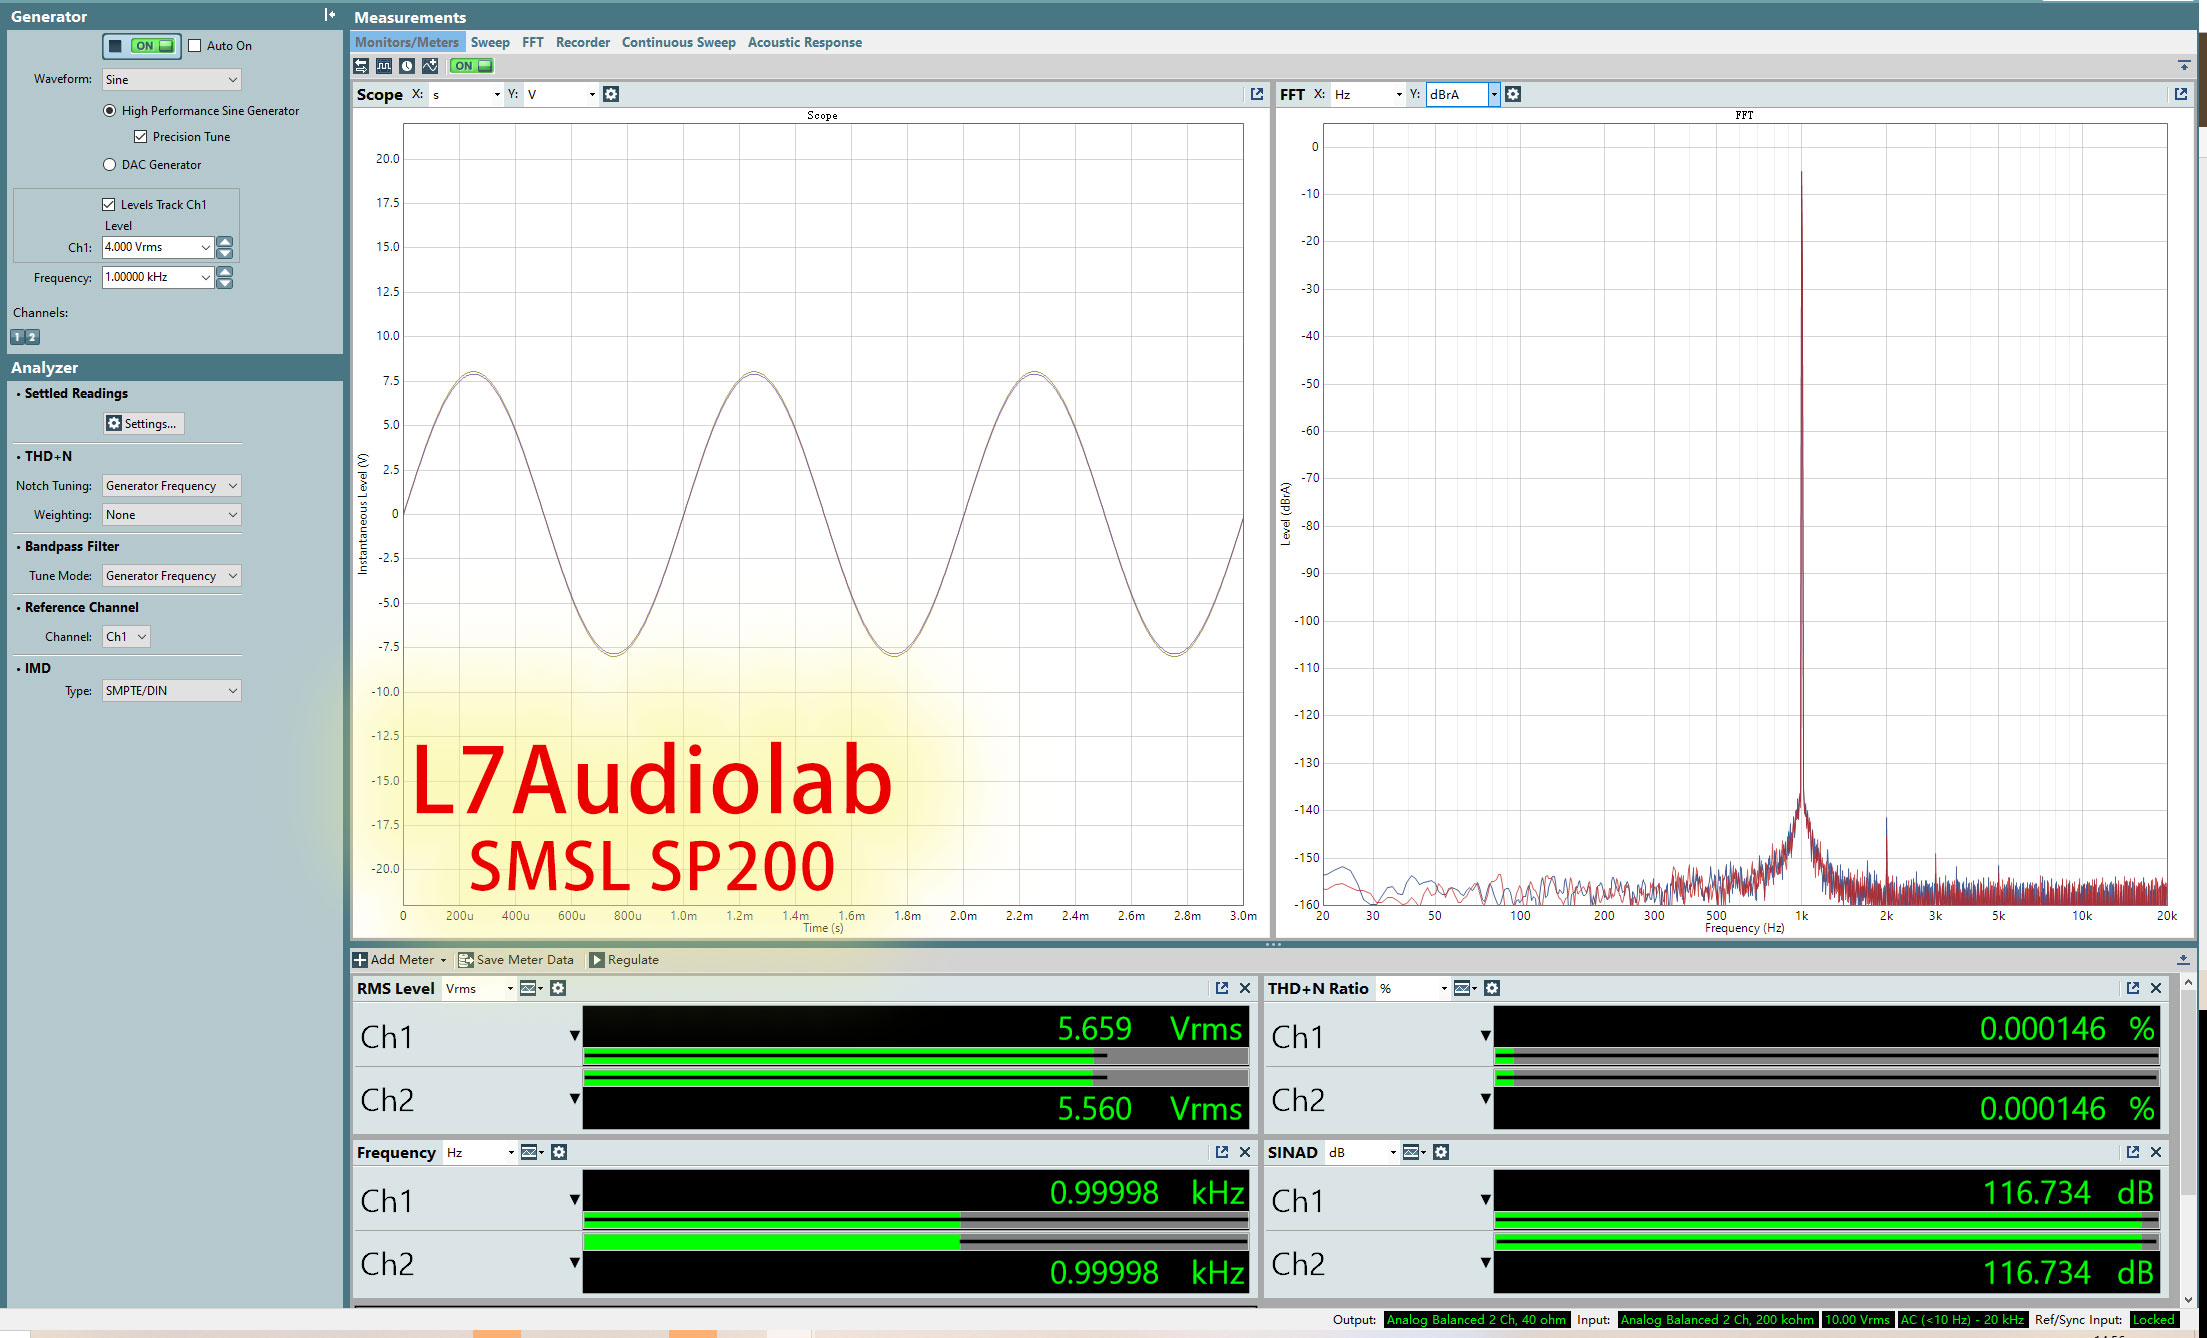
Task: Open RMS Level meter display options icon
Action: 531,988
